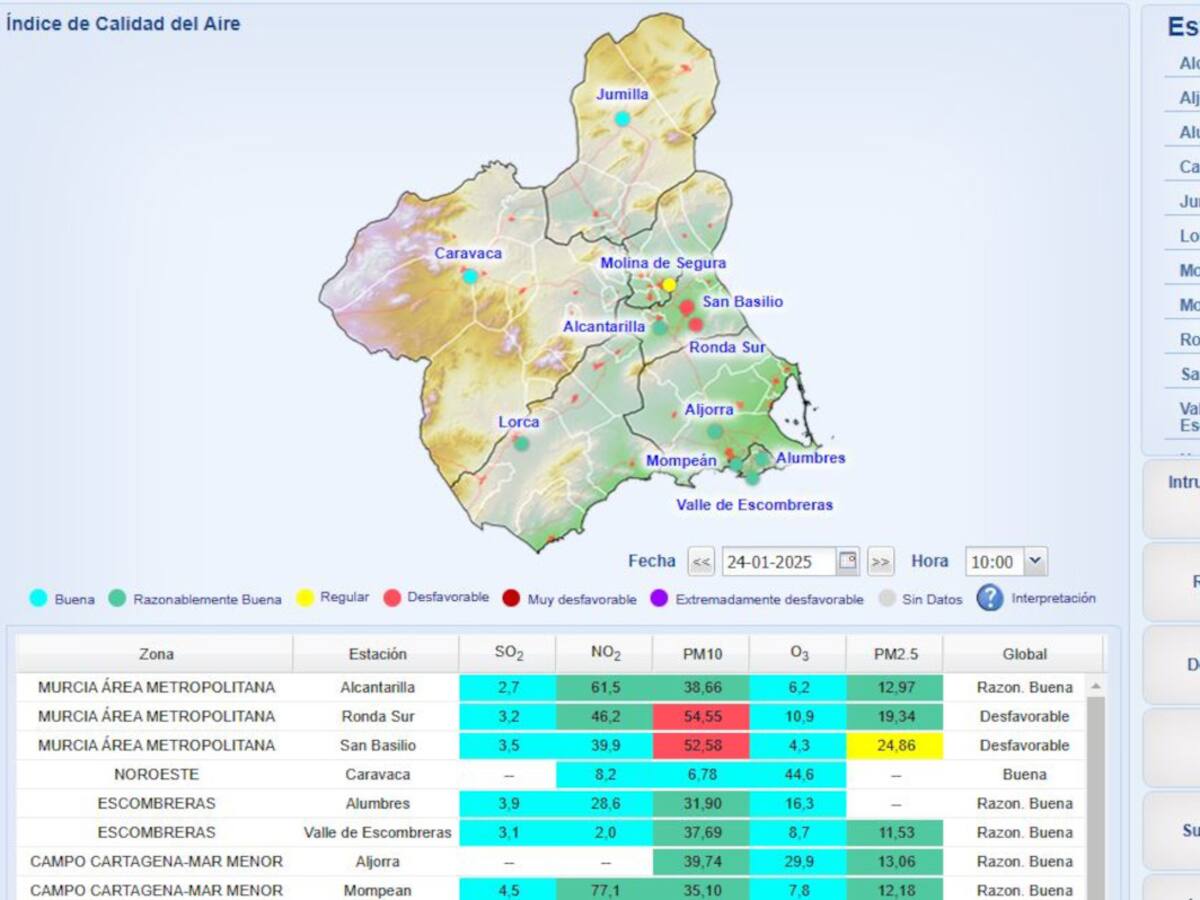Select the San Basilio station cell

377,746
